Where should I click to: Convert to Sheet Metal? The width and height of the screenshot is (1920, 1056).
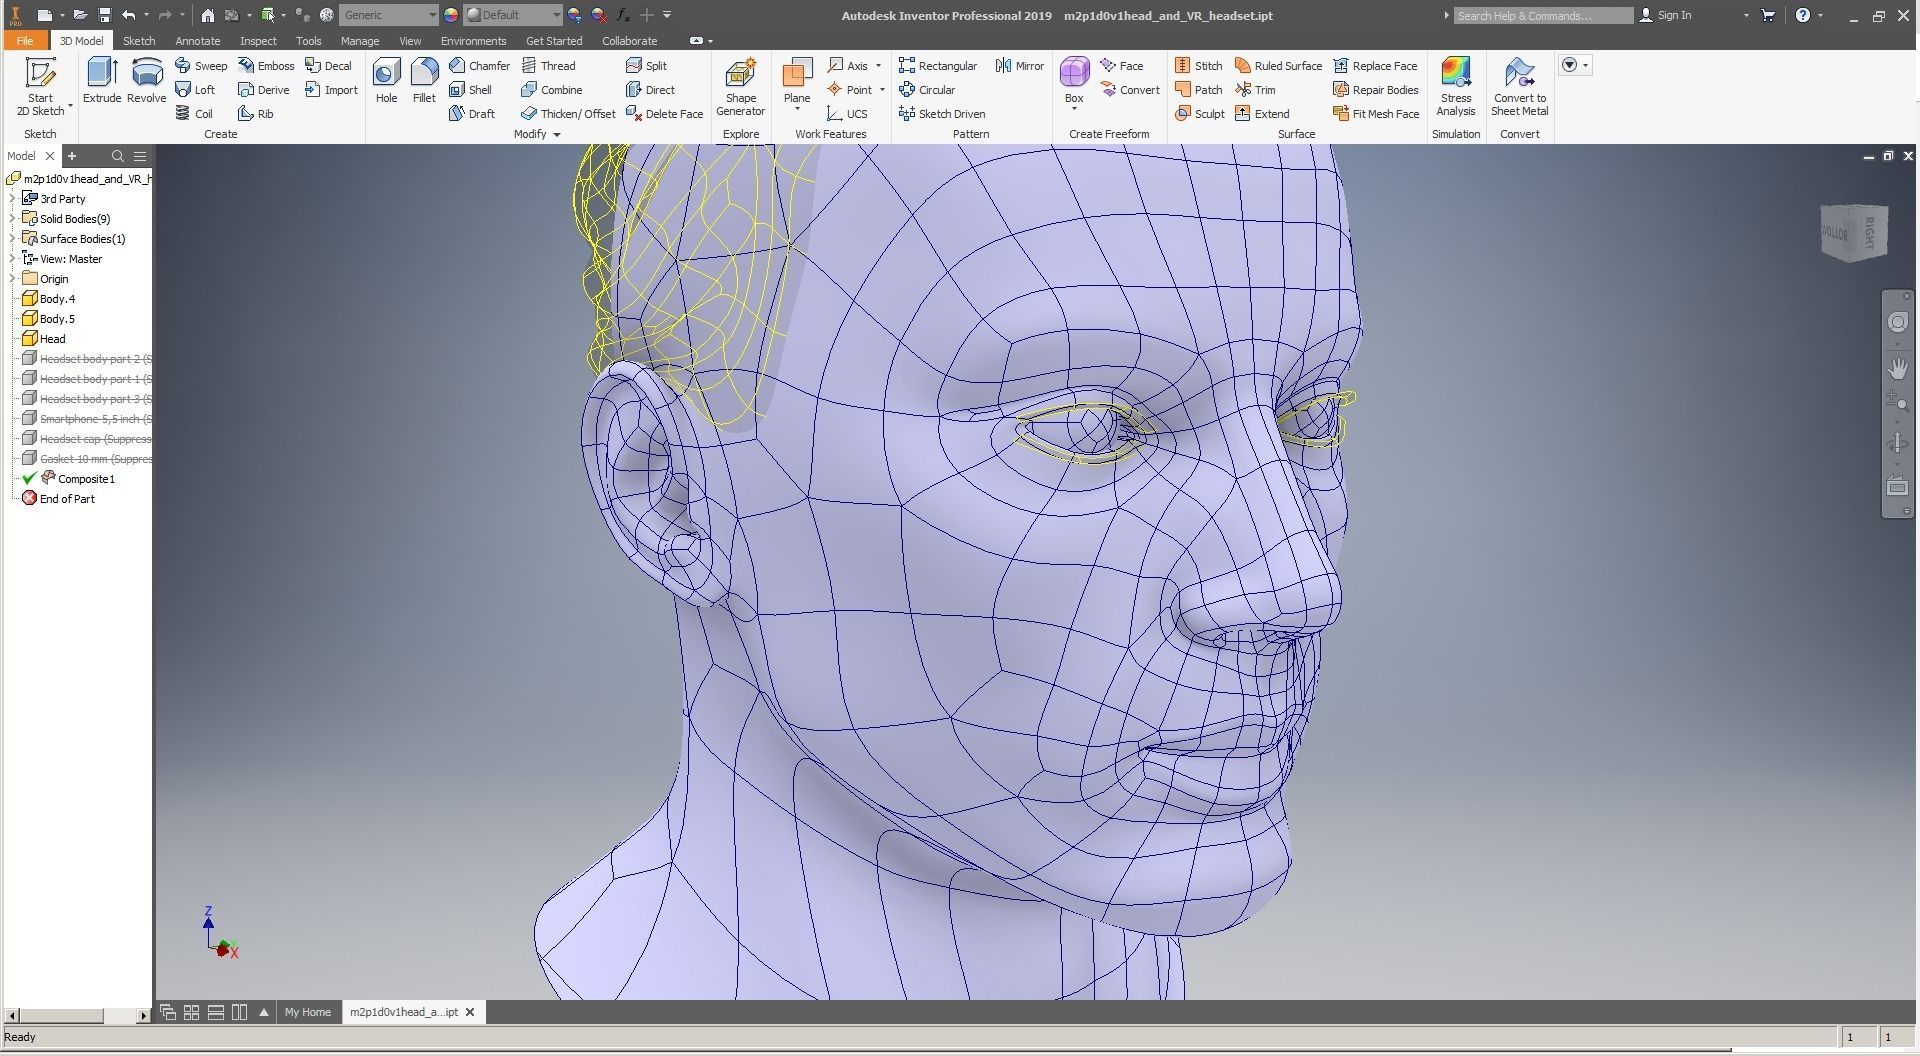(1519, 87)
